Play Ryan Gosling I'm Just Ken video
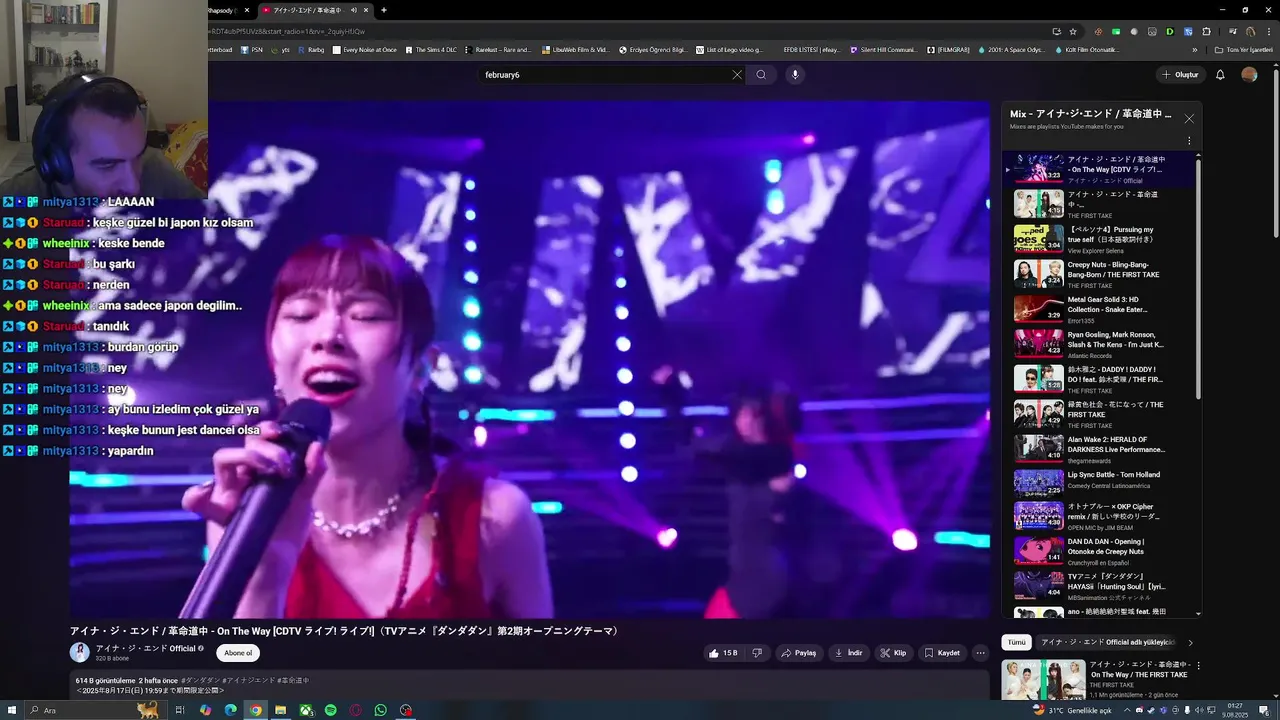 click(x=1090, y=344)
